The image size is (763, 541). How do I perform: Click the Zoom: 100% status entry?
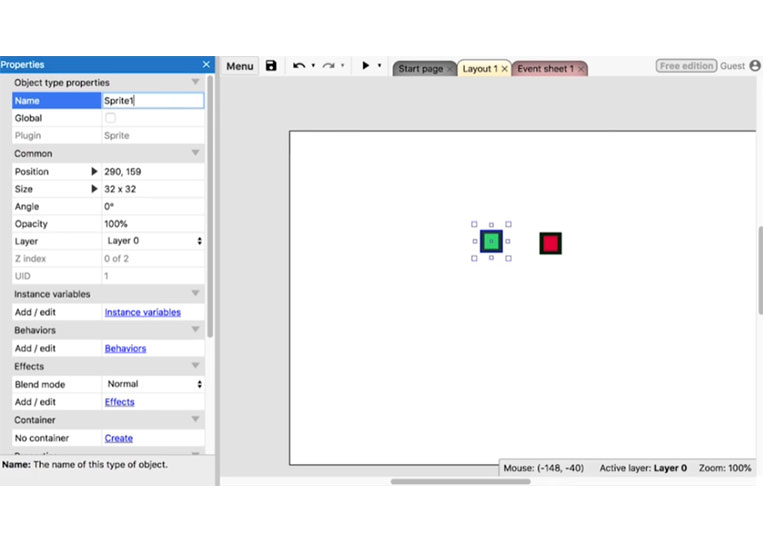tap(725, 468)
